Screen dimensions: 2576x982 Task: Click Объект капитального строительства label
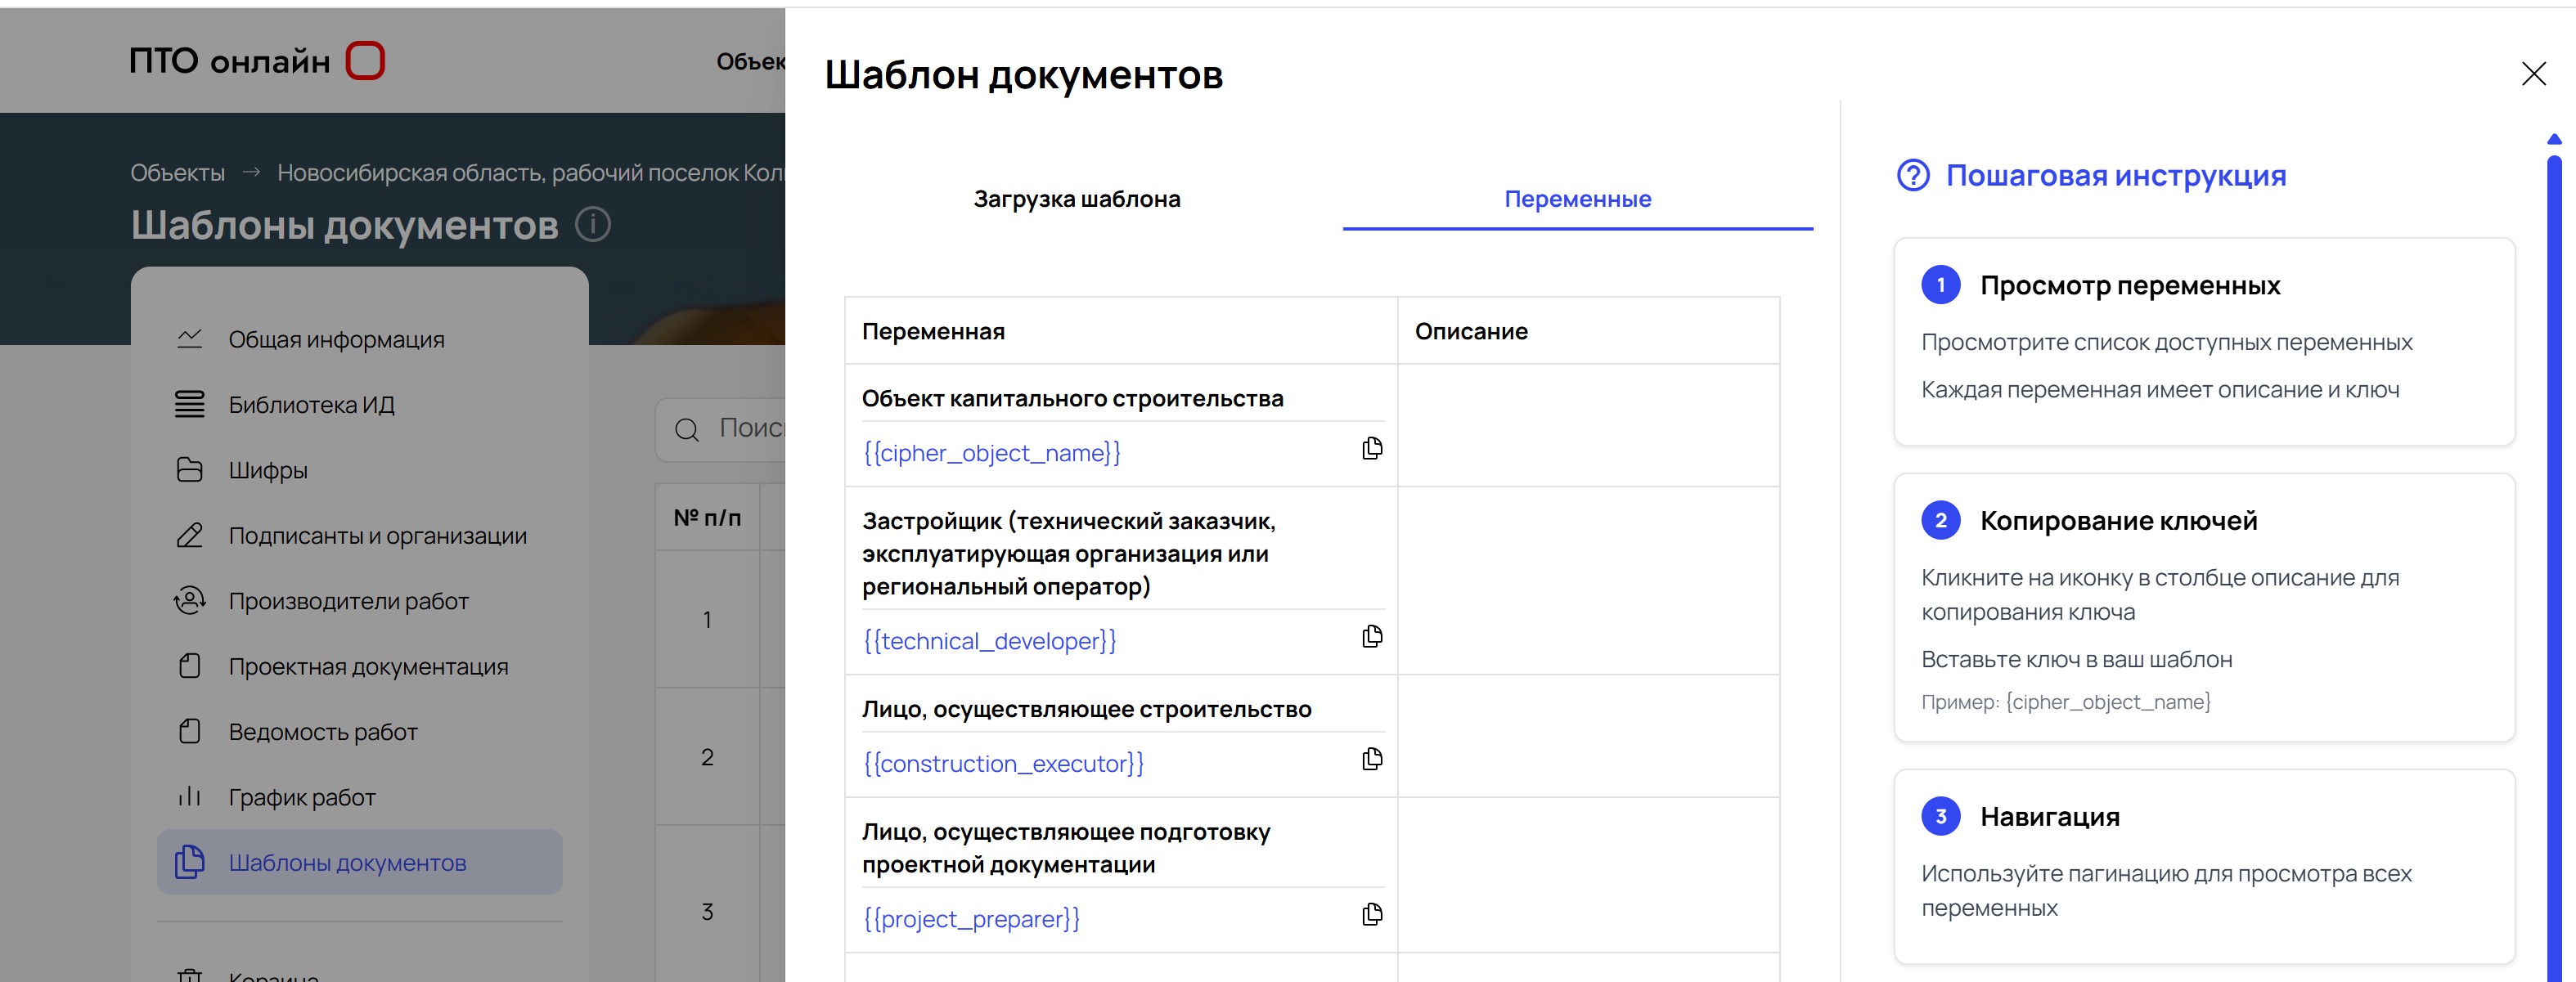(x=1072, y=398)
